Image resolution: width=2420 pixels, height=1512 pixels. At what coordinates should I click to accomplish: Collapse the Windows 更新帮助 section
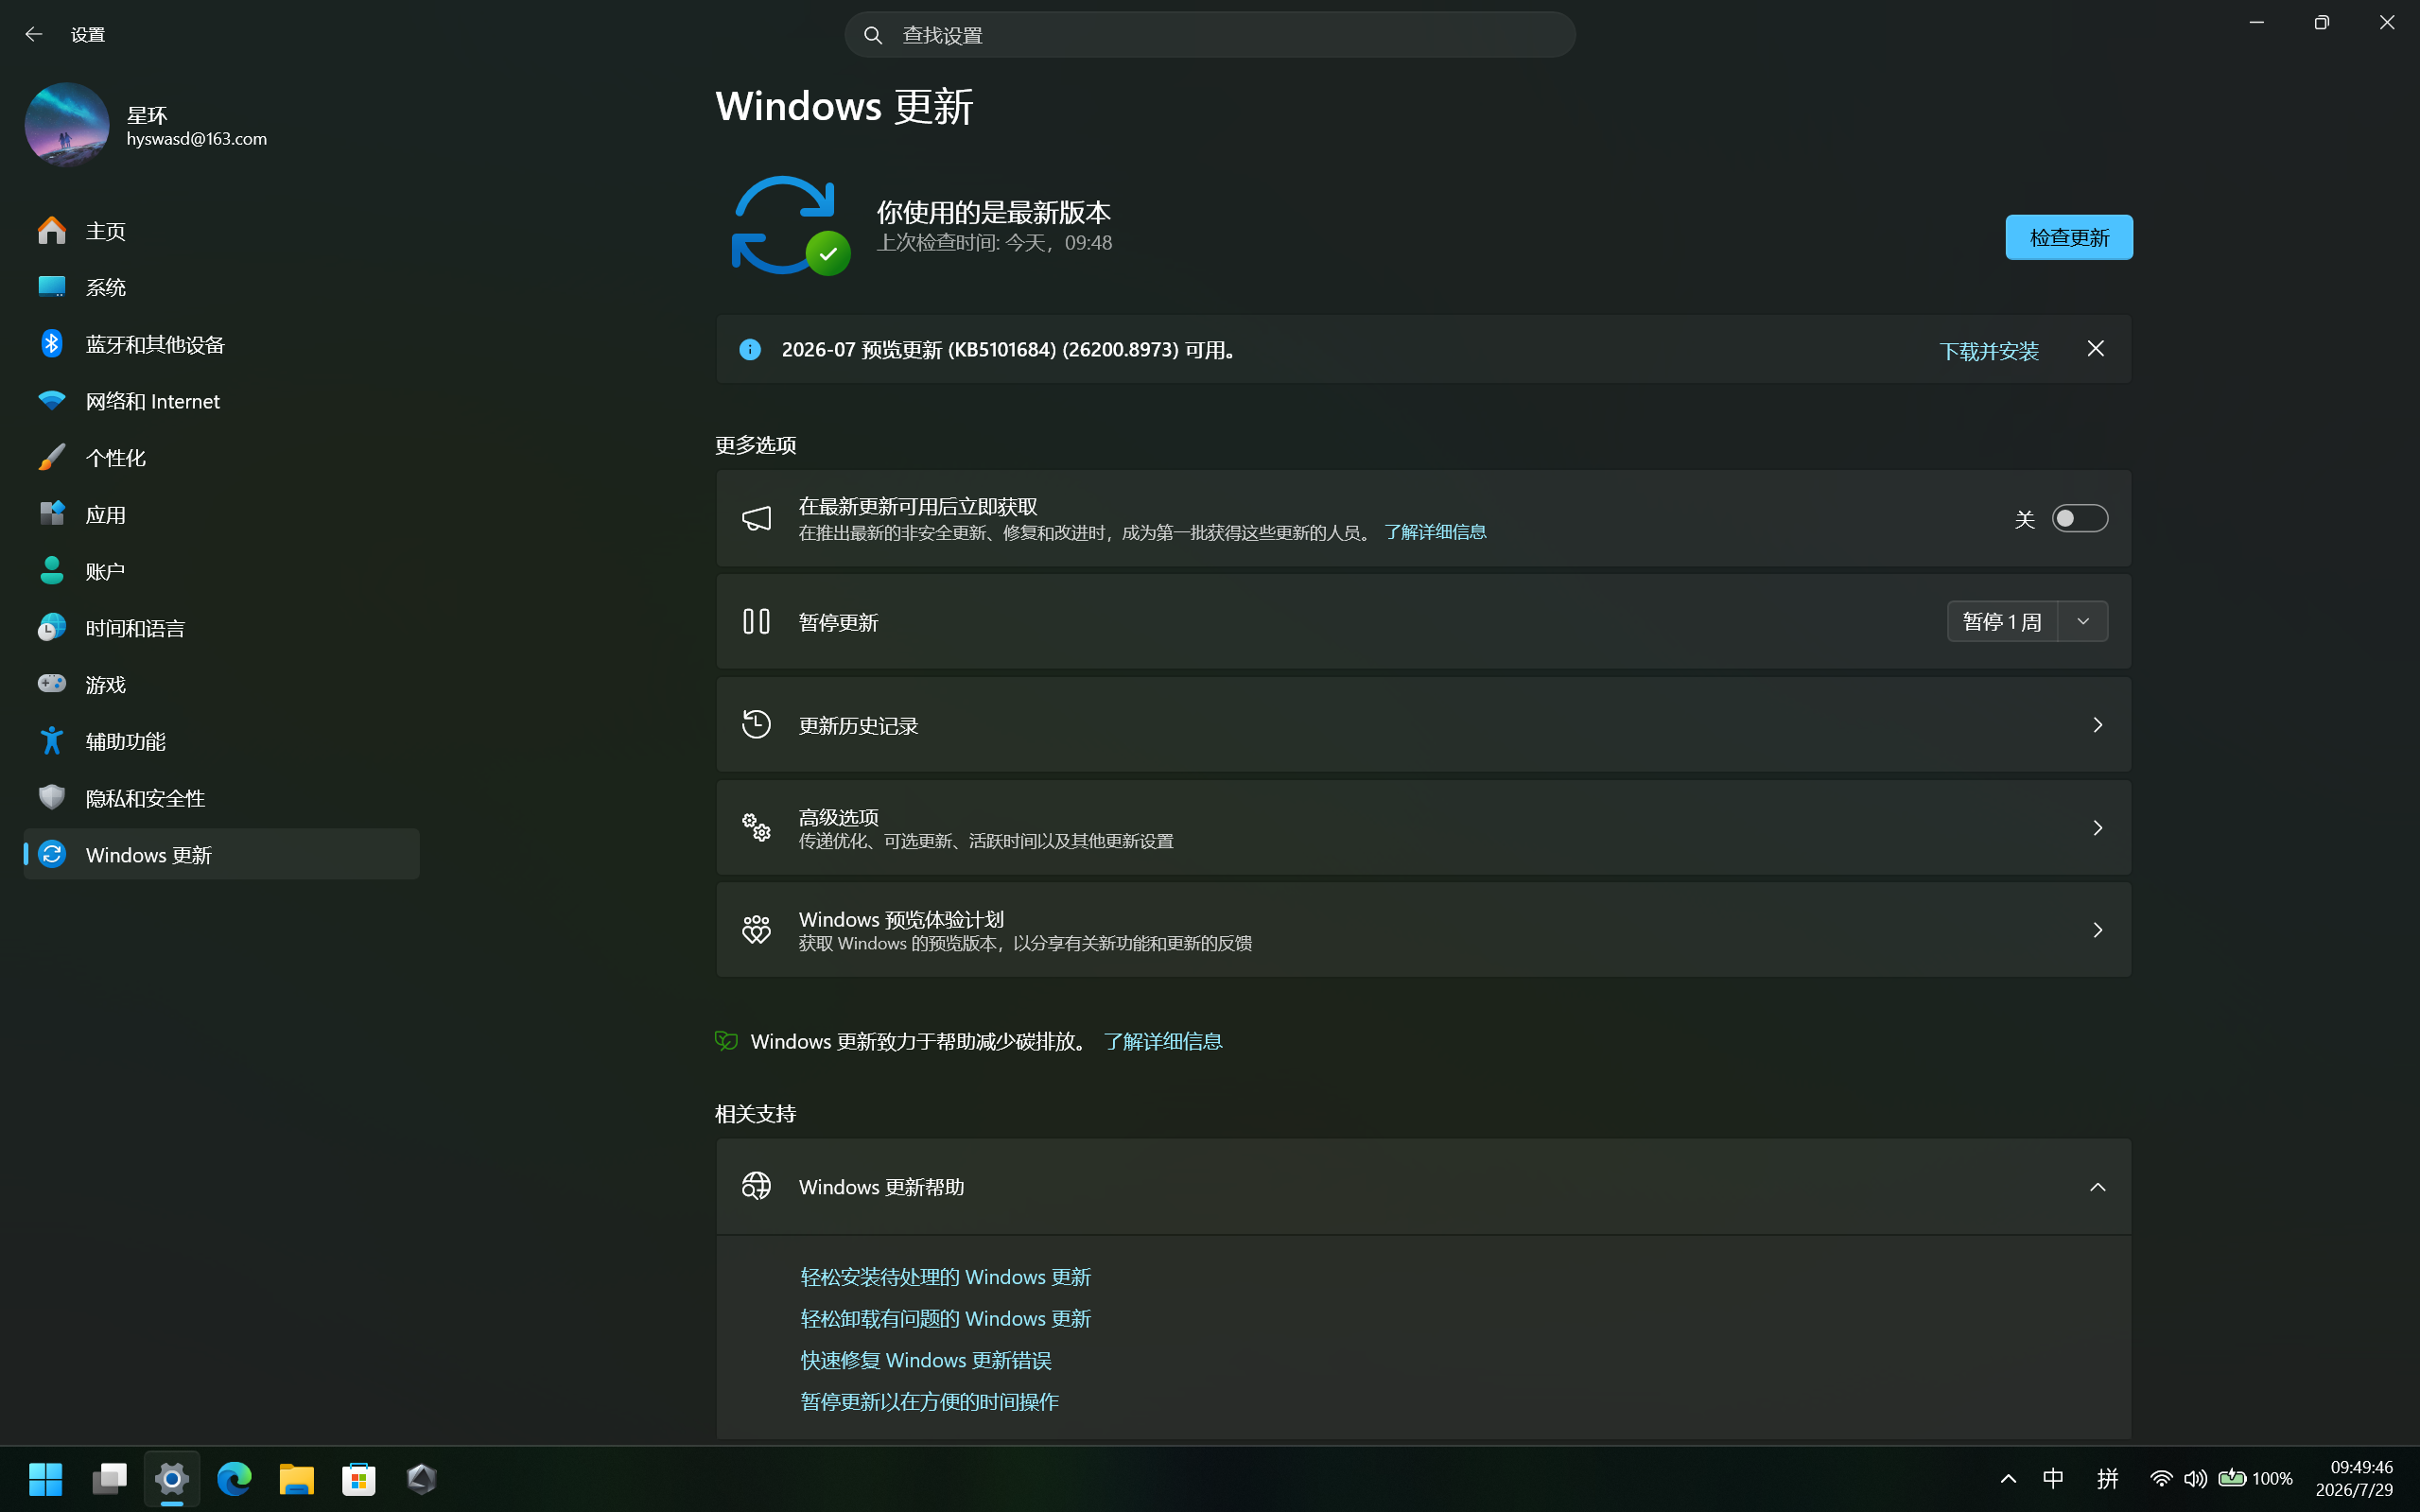pos(2097,1187)
